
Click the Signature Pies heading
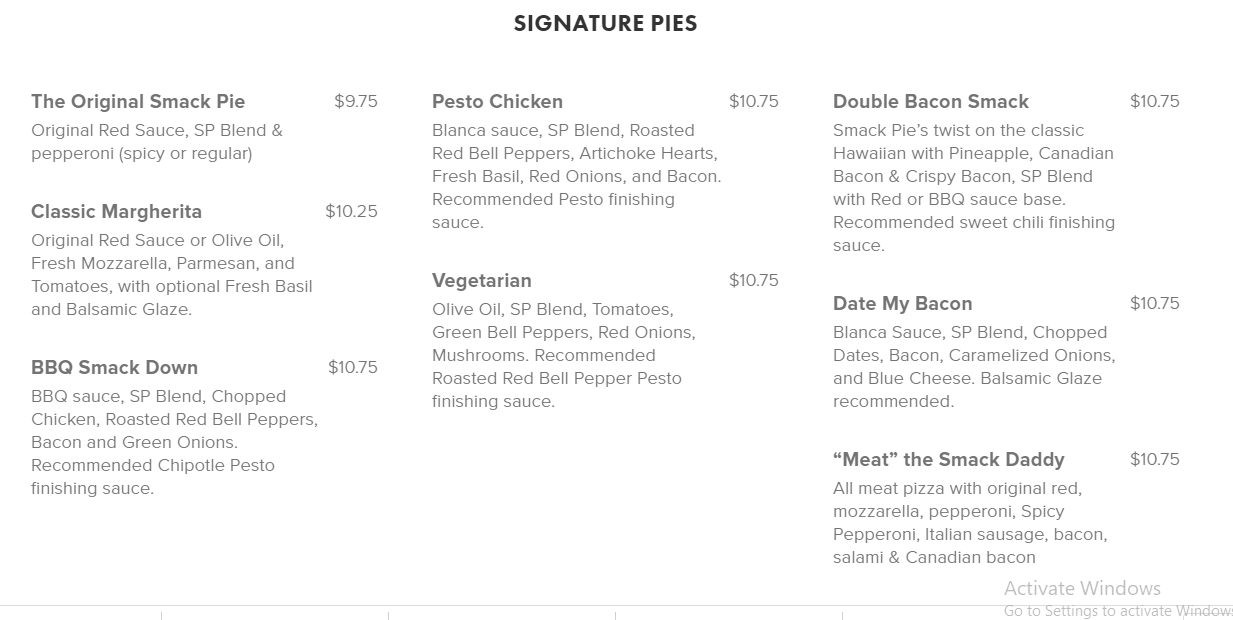pos(605,24)
